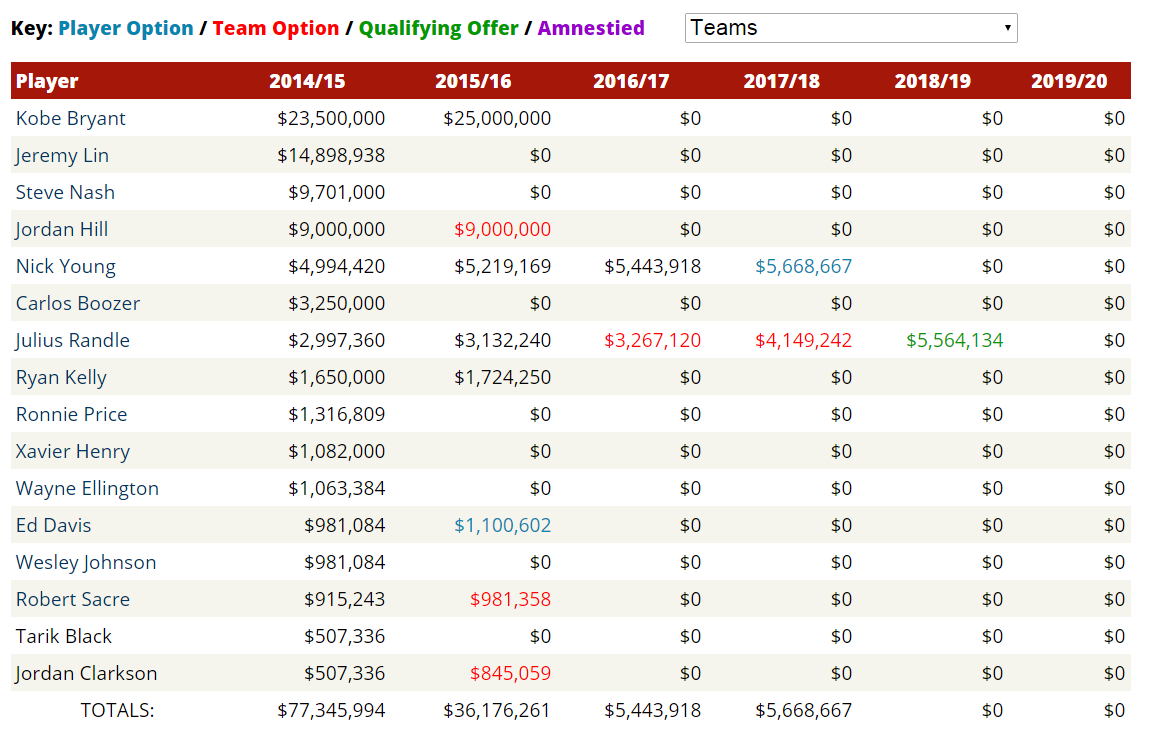Open Ryan Kelly's player link
Viewport: 1152px width, 743px height.
tap(61, 377)
